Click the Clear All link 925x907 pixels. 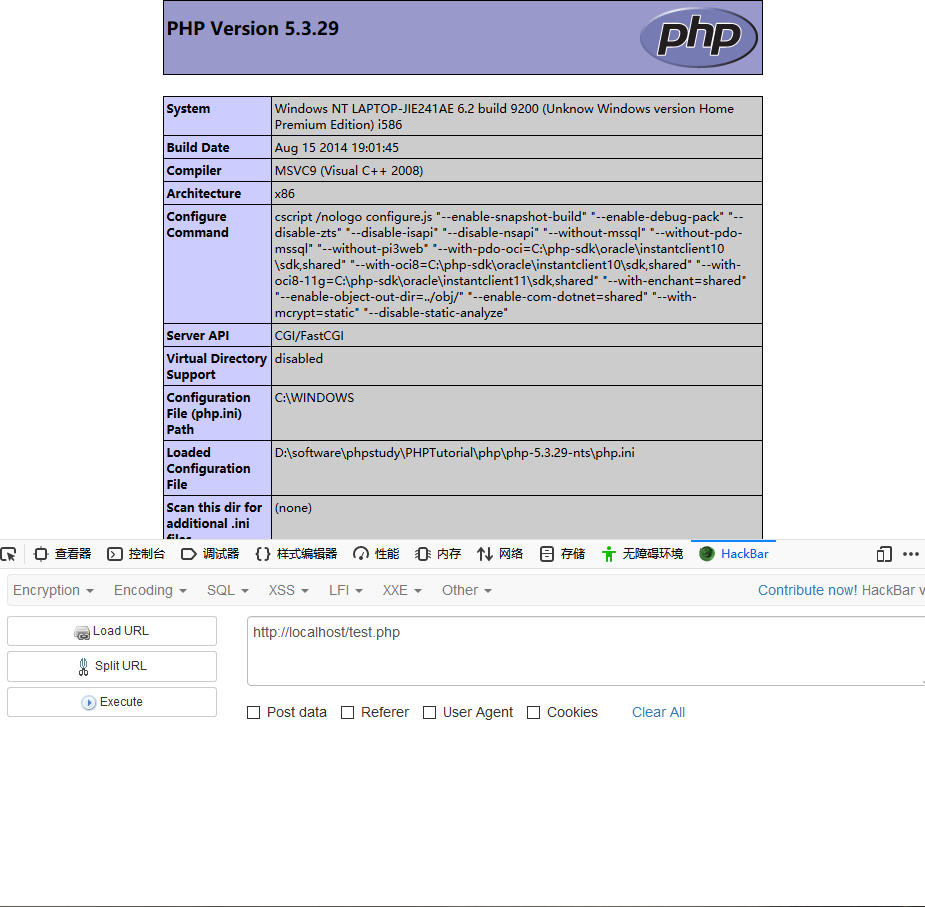coord(658,712)
